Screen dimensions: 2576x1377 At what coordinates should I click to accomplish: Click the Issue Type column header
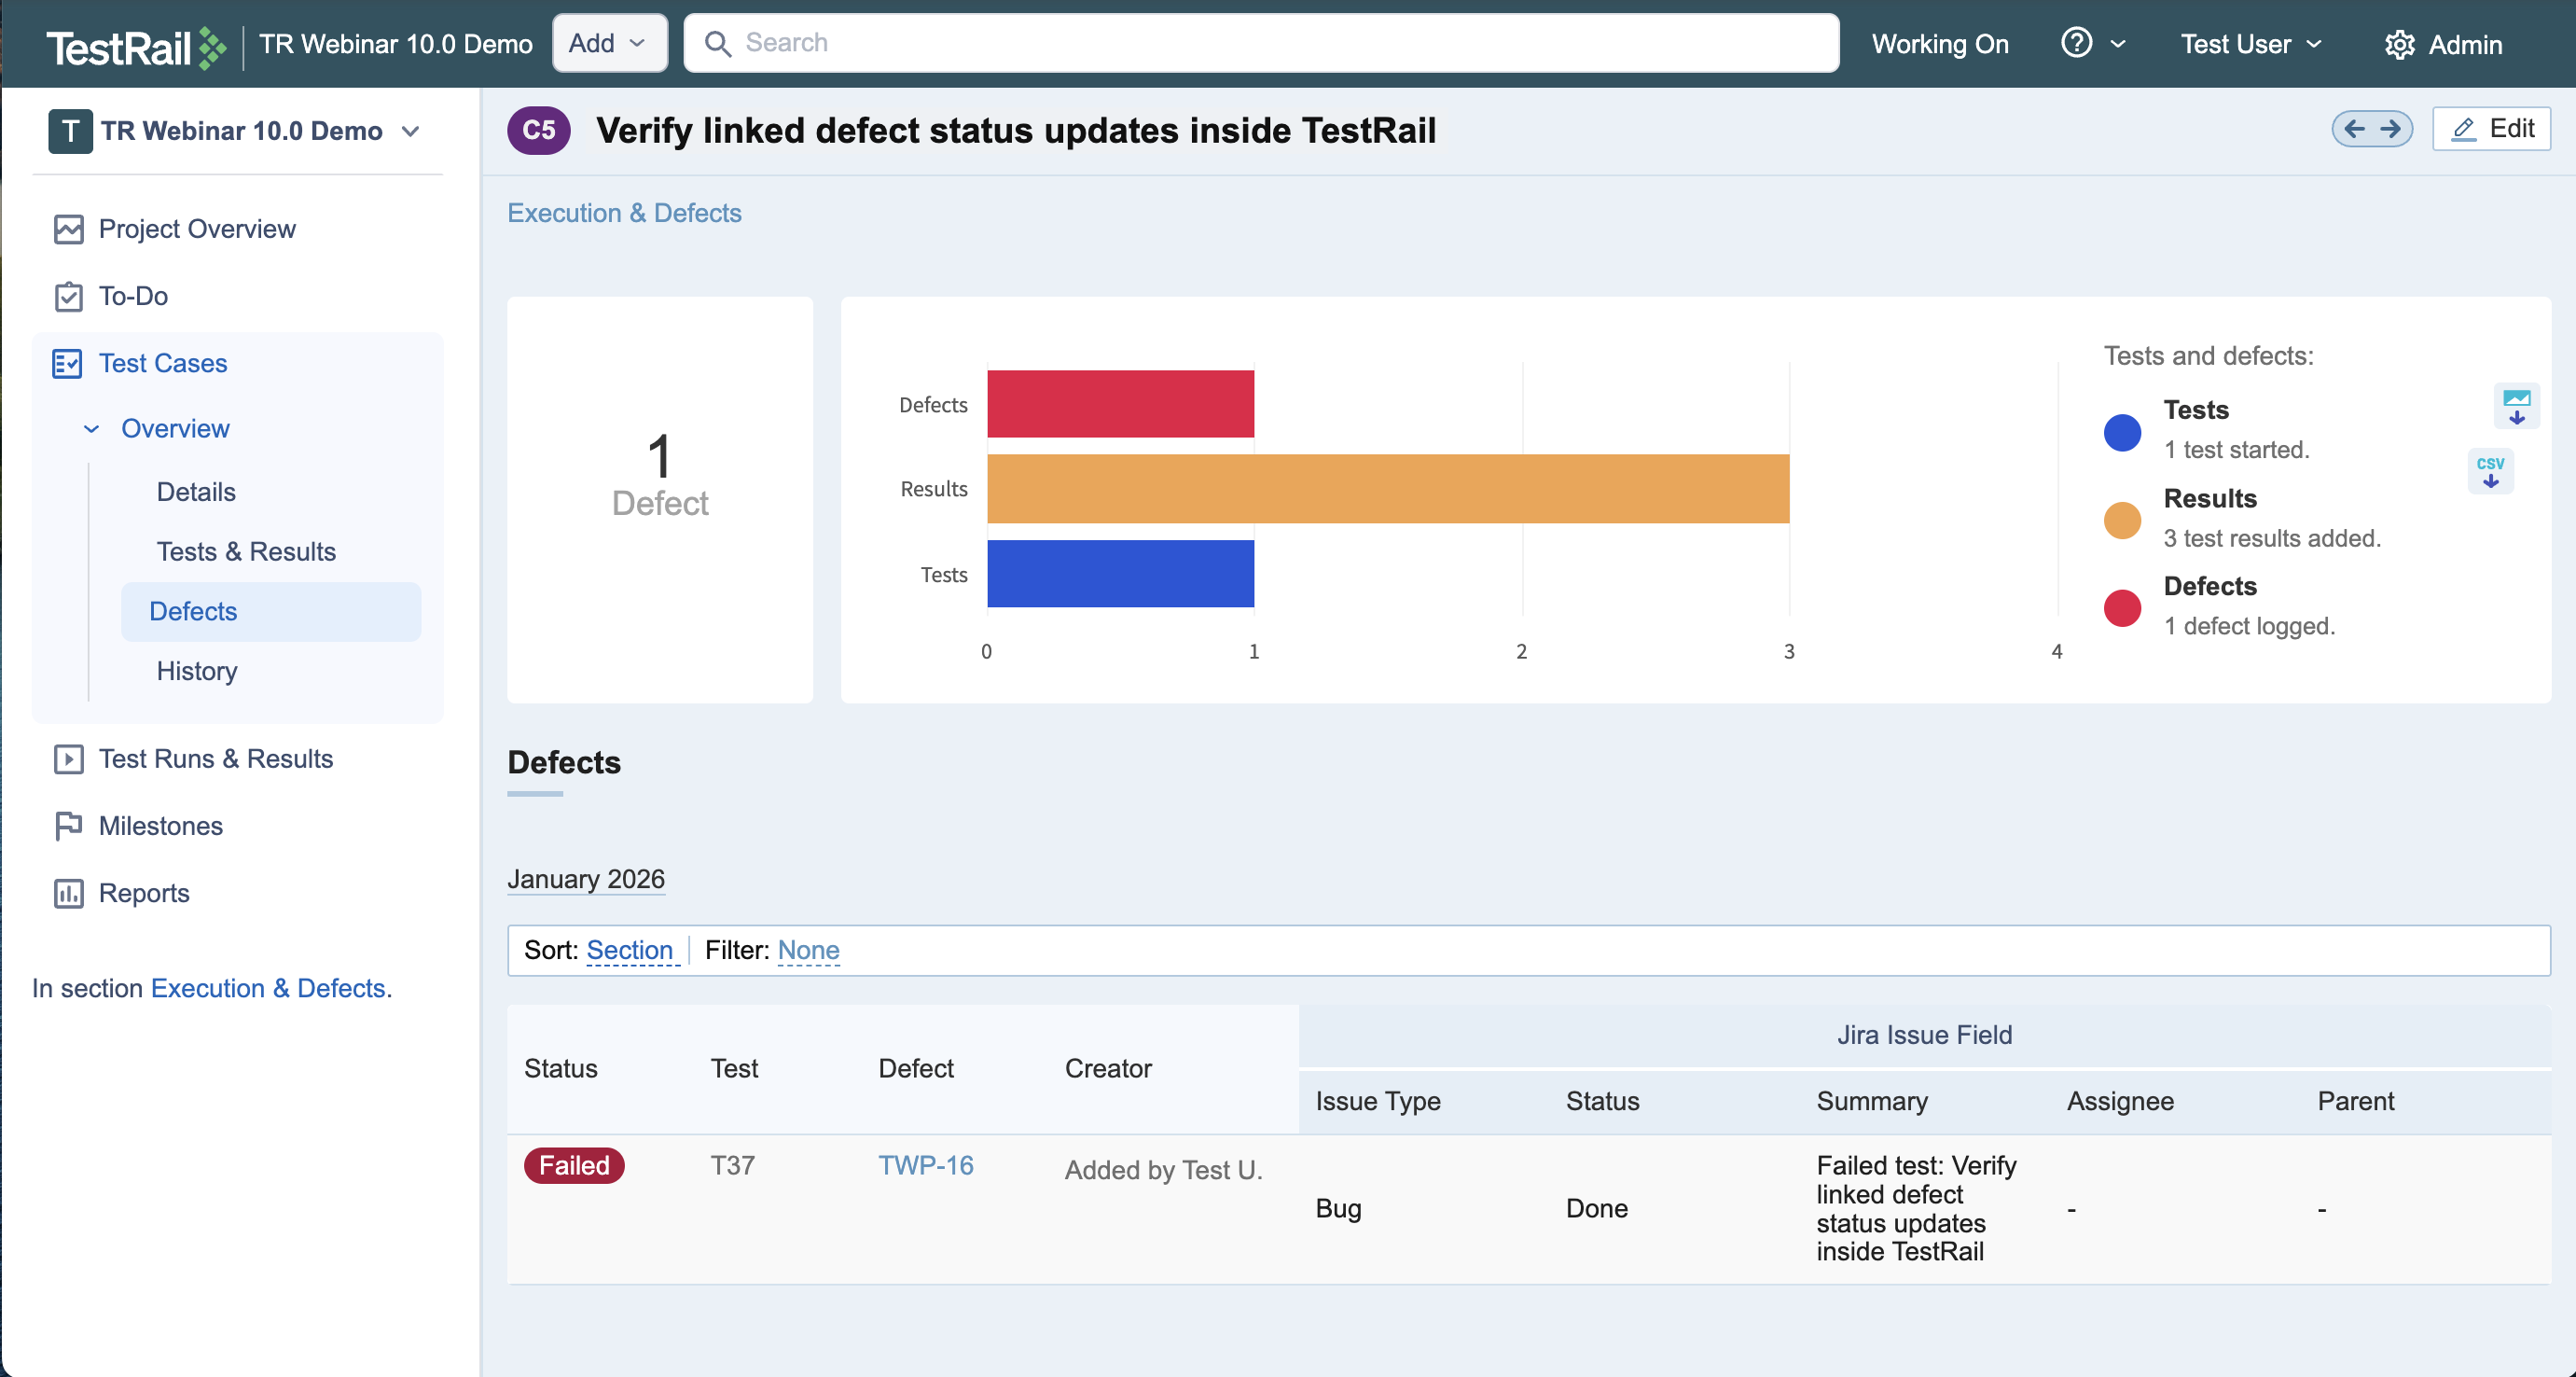point(1378,1101)
